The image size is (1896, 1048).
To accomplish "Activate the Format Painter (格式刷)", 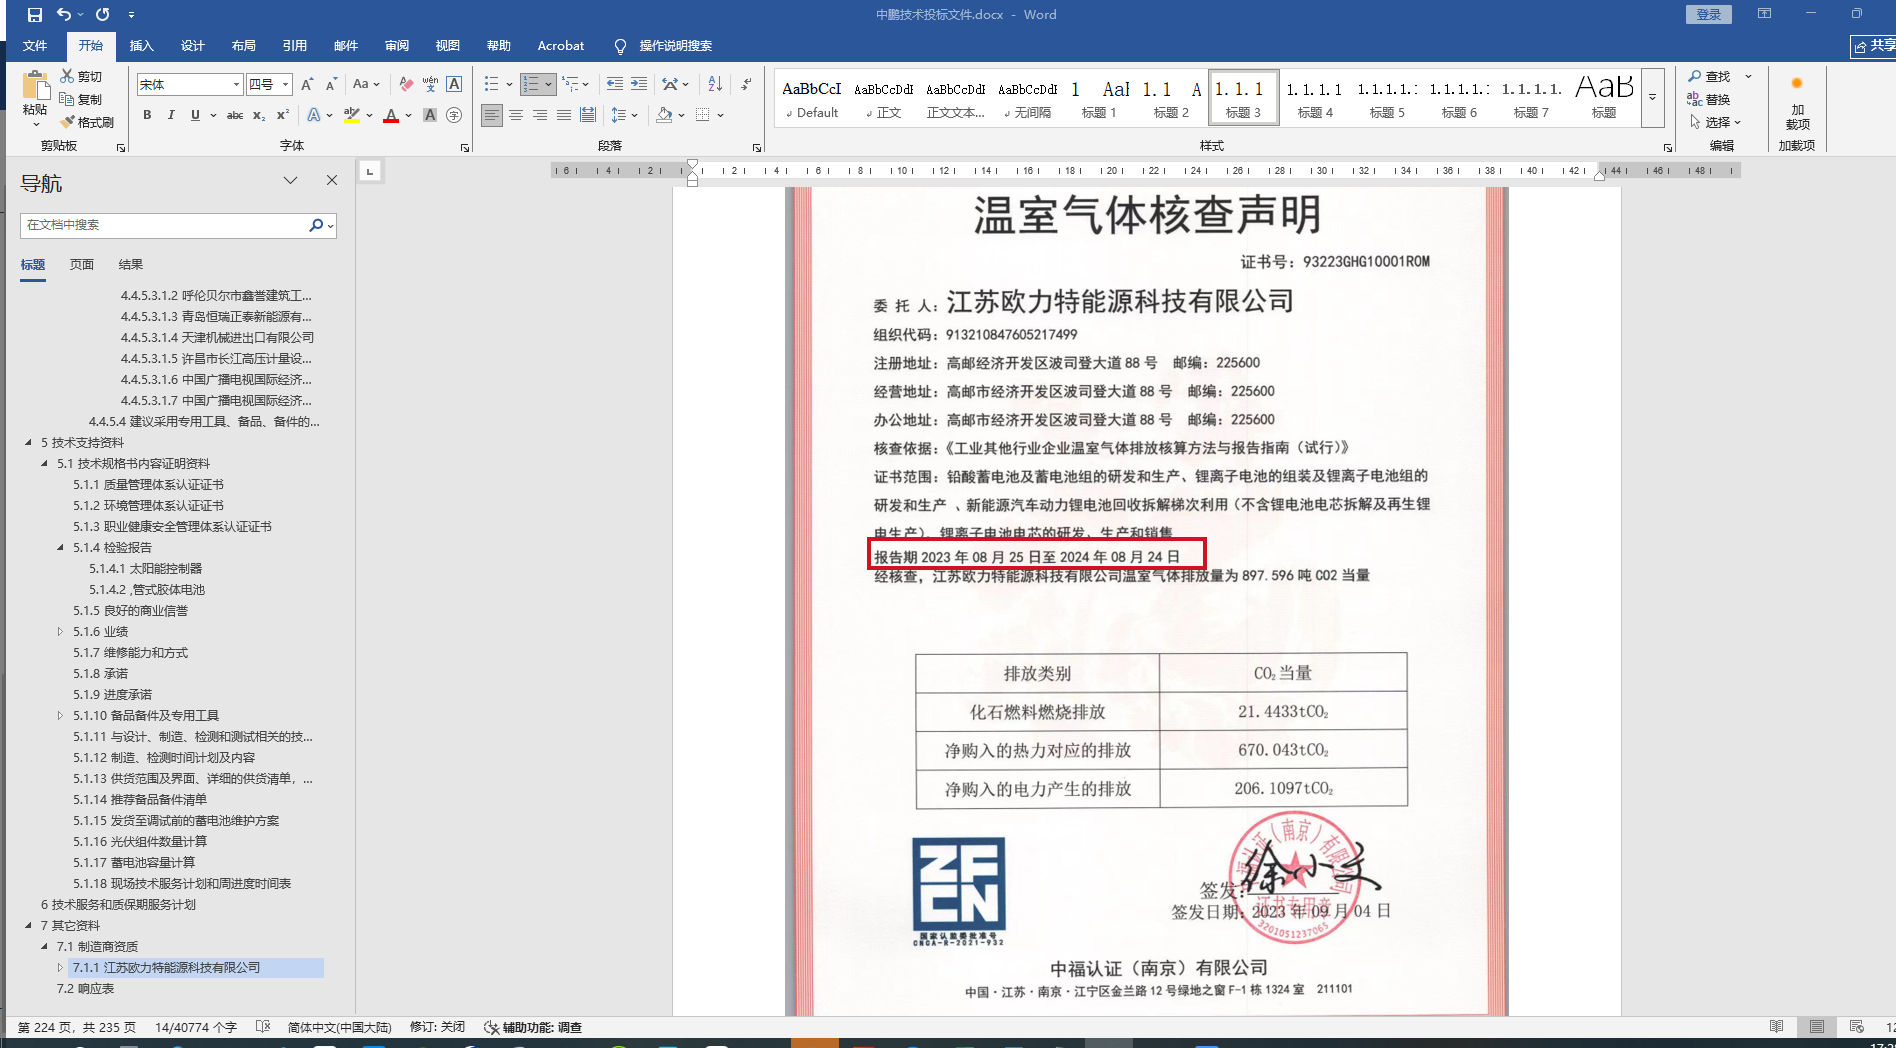I will point(87,122).
